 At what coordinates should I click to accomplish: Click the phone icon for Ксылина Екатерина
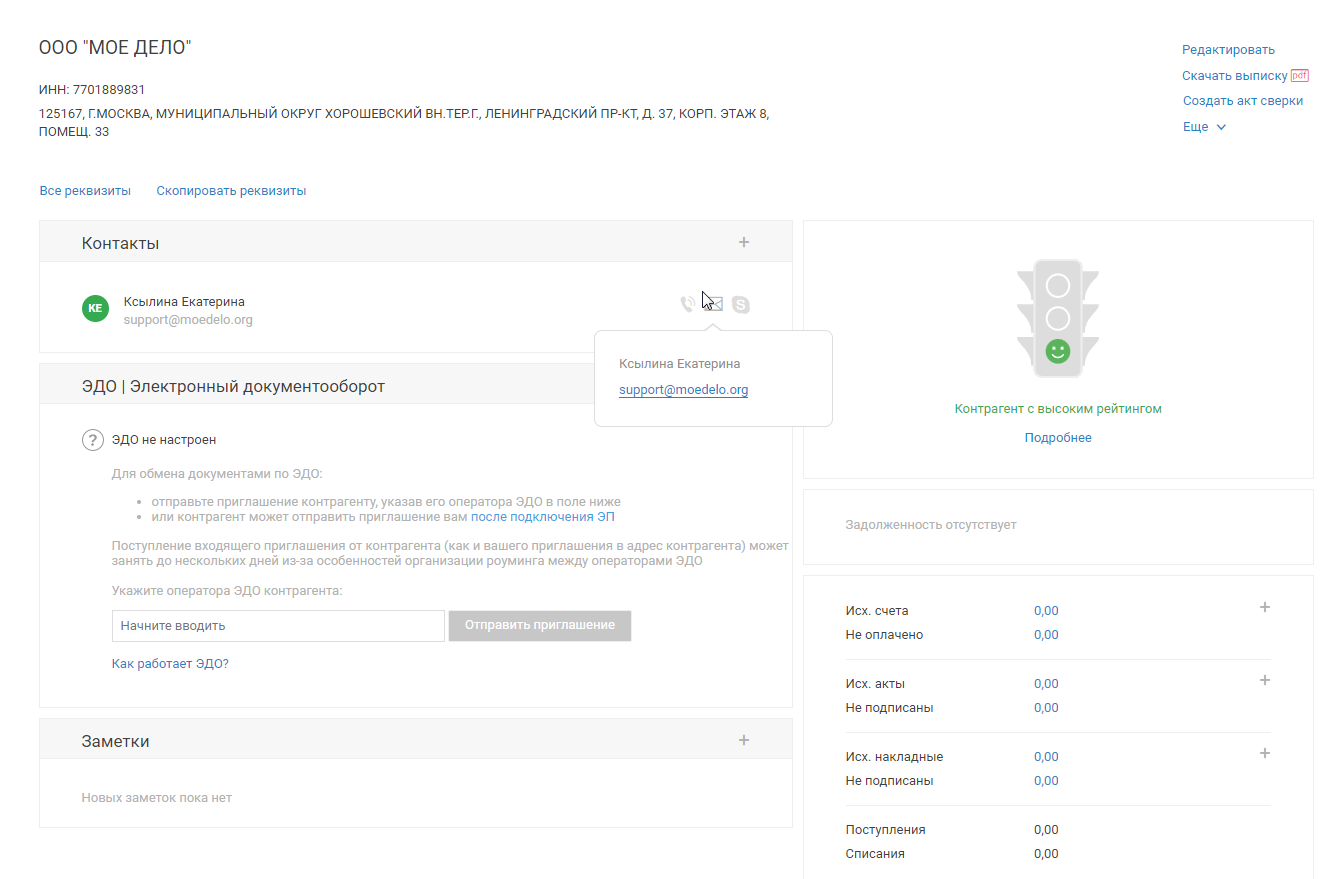(x=687, y=304)
